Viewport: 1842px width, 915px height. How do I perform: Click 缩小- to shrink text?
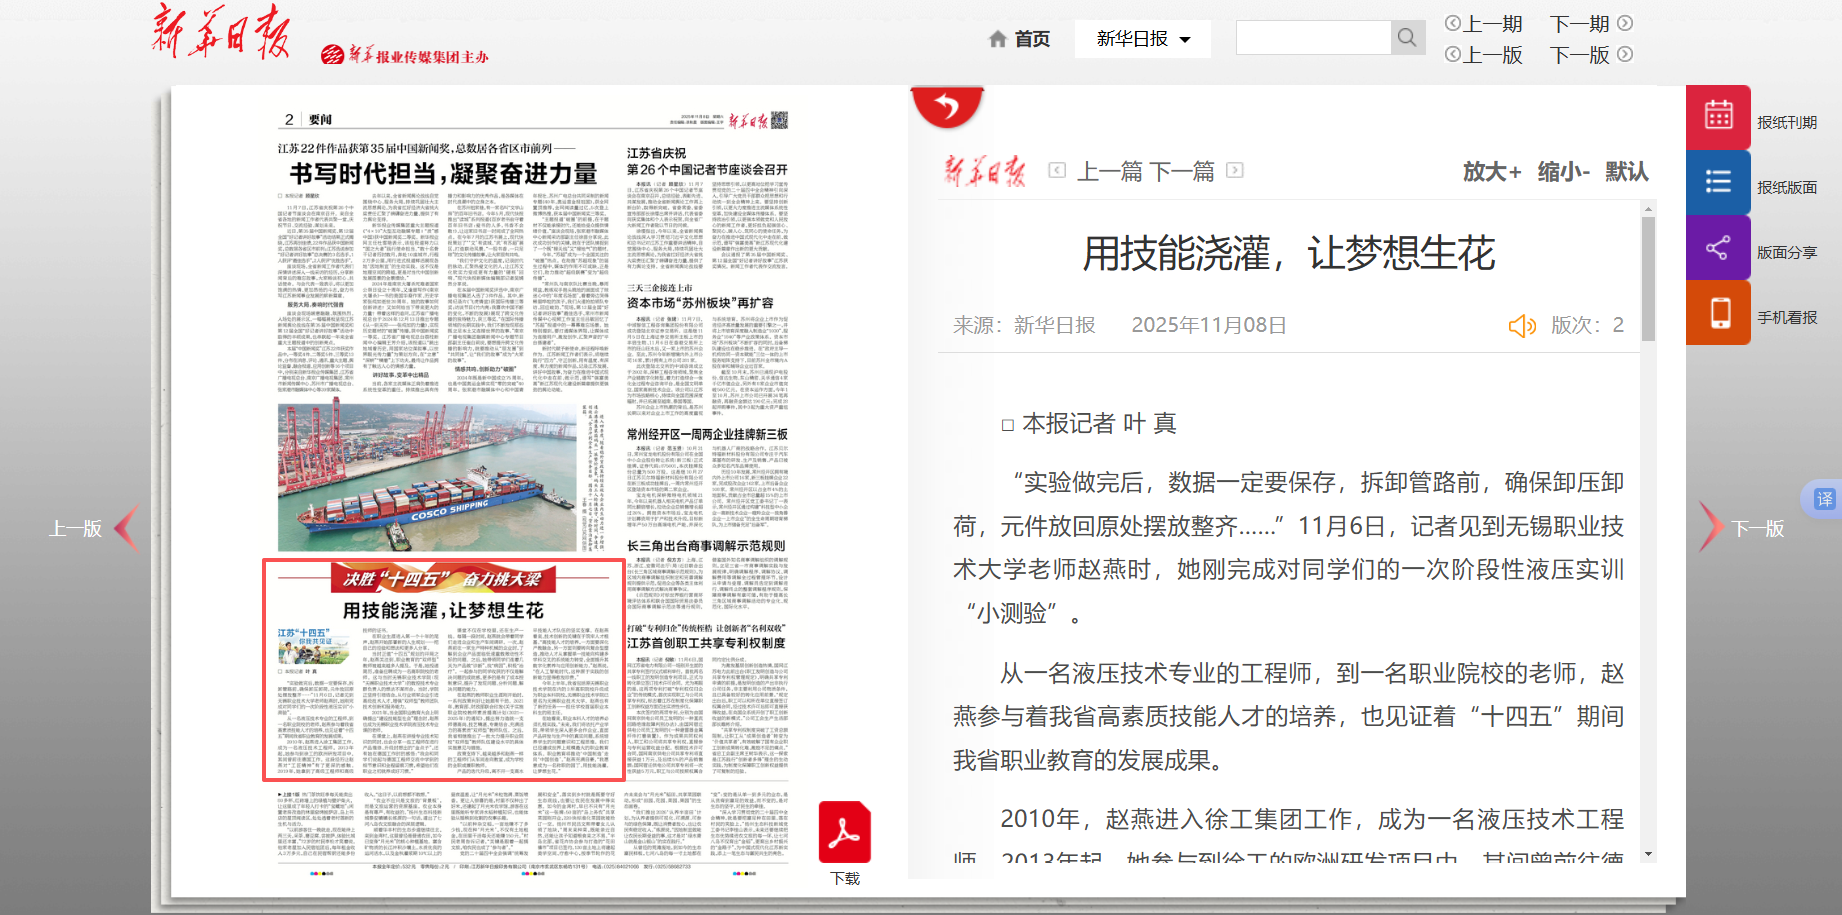coord(1563,172)
